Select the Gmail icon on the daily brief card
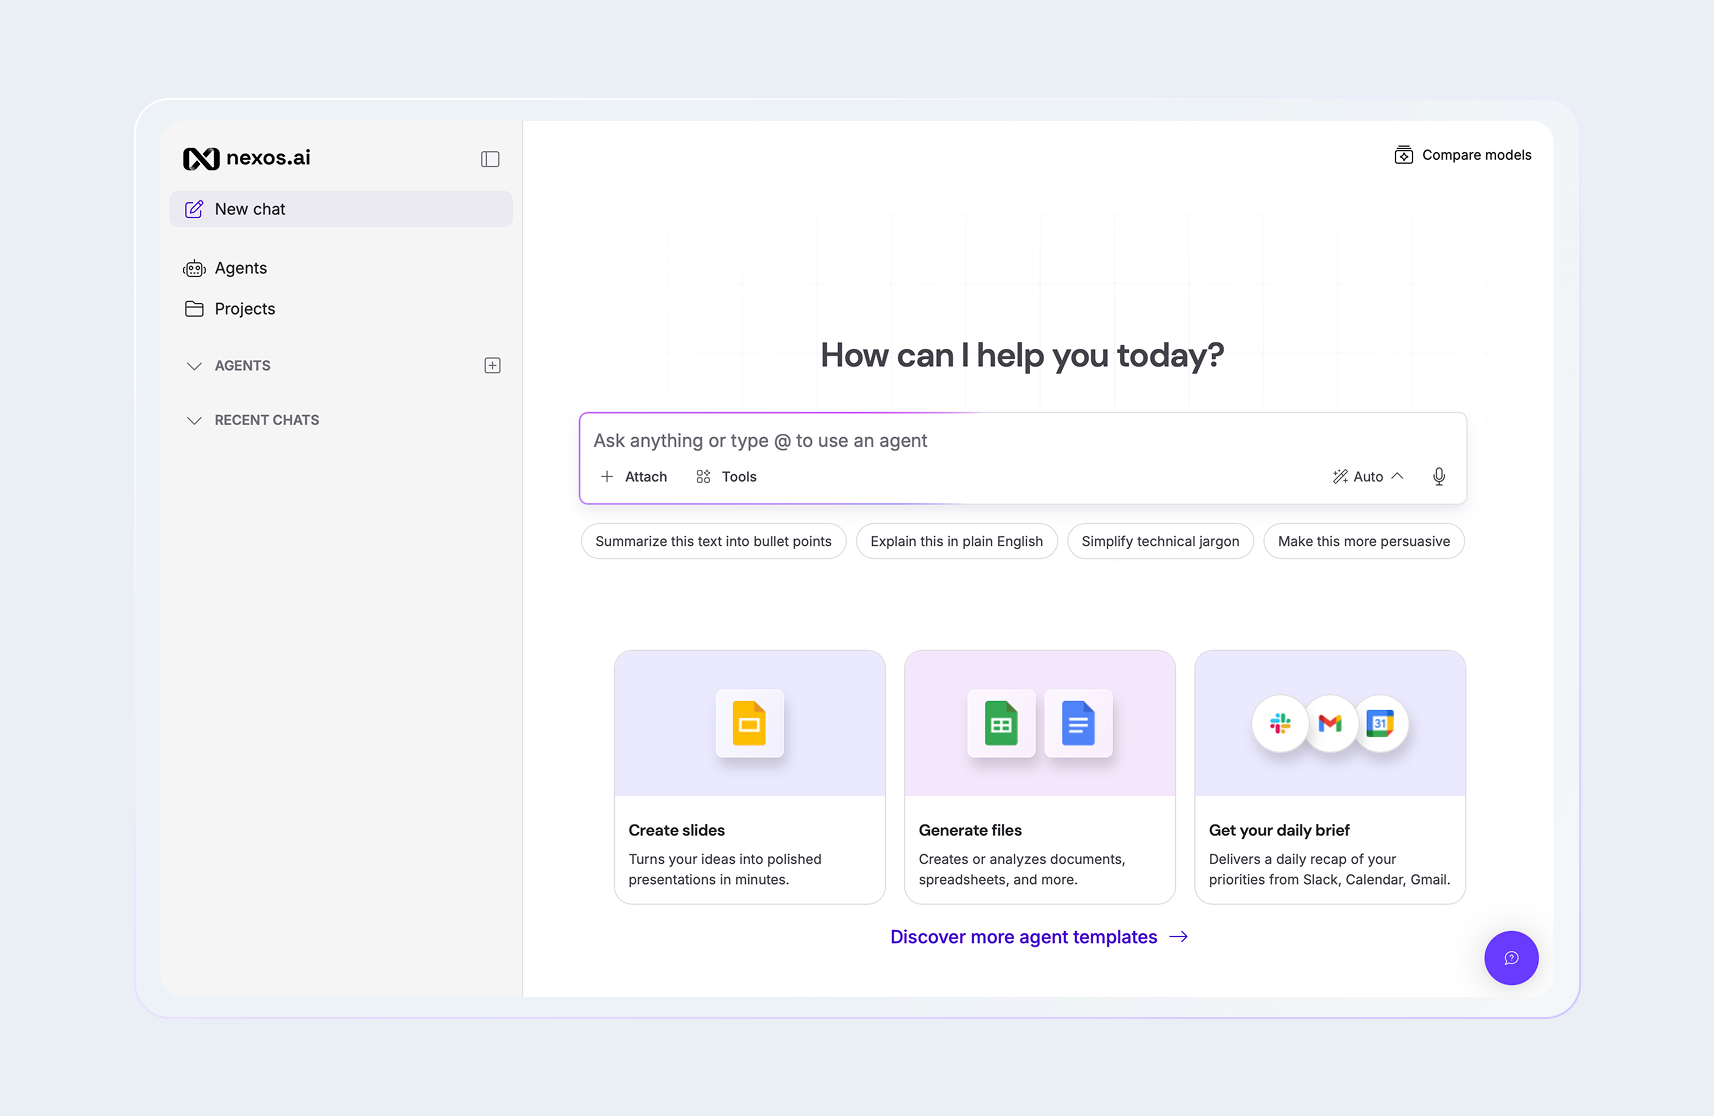This screenshot has height=1116, width=1714. click(1330, 724)
